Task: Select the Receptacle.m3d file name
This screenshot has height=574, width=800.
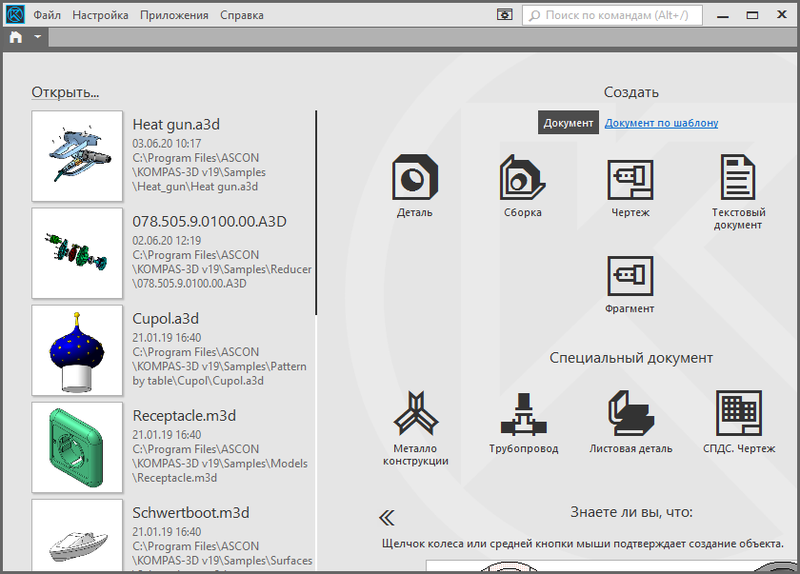Action: (184, 416)
